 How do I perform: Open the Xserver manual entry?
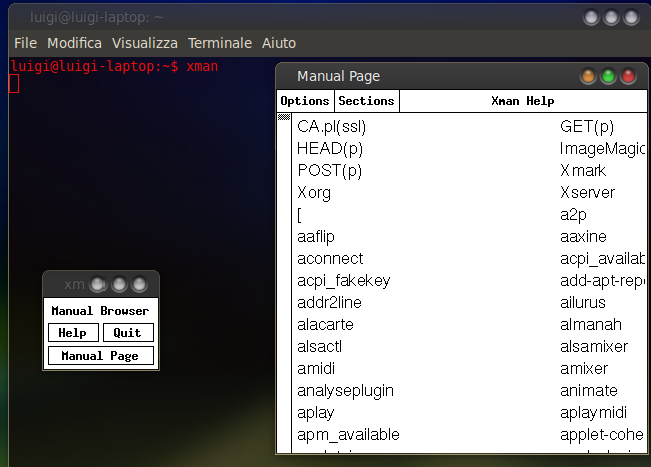click(x=587, y=193)
